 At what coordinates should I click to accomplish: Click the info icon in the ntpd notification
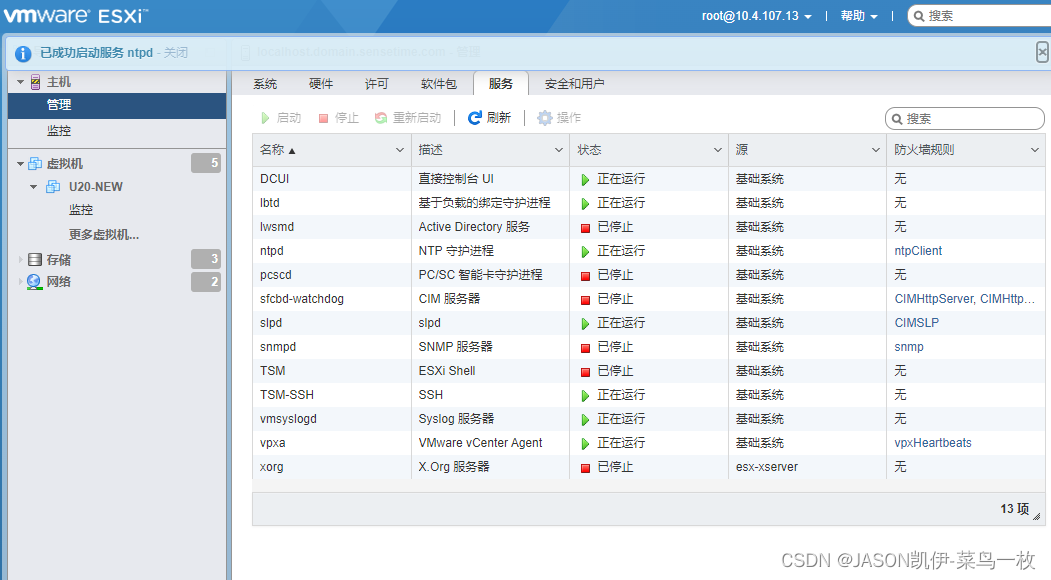(x=23, y=54)
